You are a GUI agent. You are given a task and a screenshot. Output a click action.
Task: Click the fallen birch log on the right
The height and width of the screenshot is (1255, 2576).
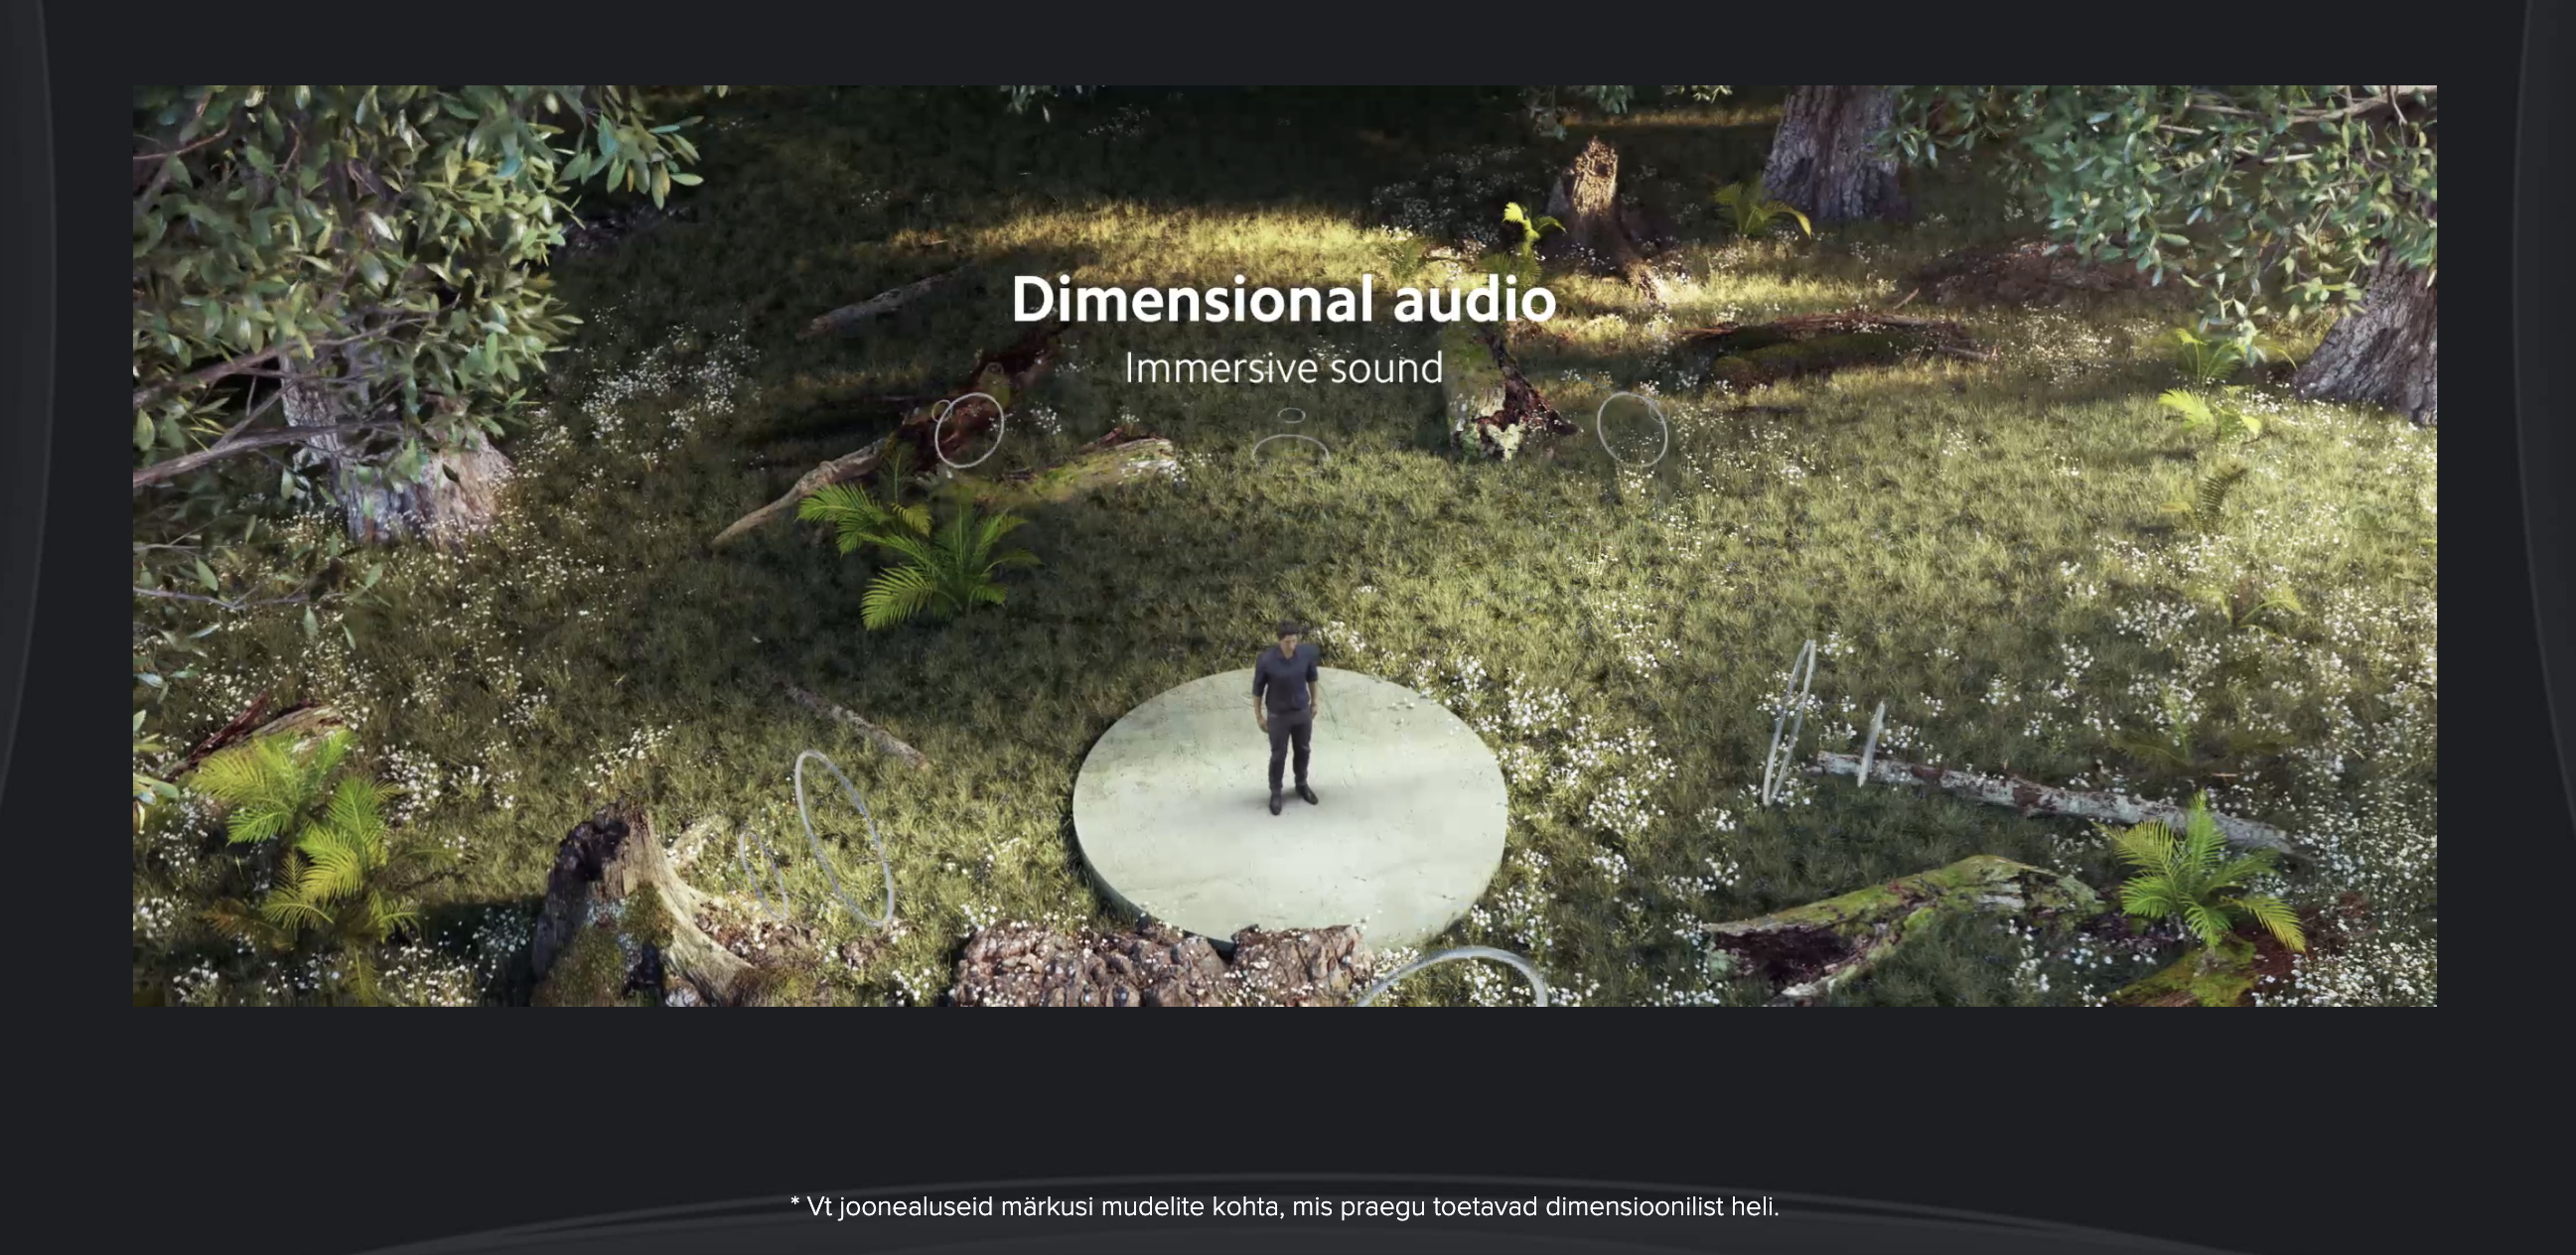click(2050, 800)
